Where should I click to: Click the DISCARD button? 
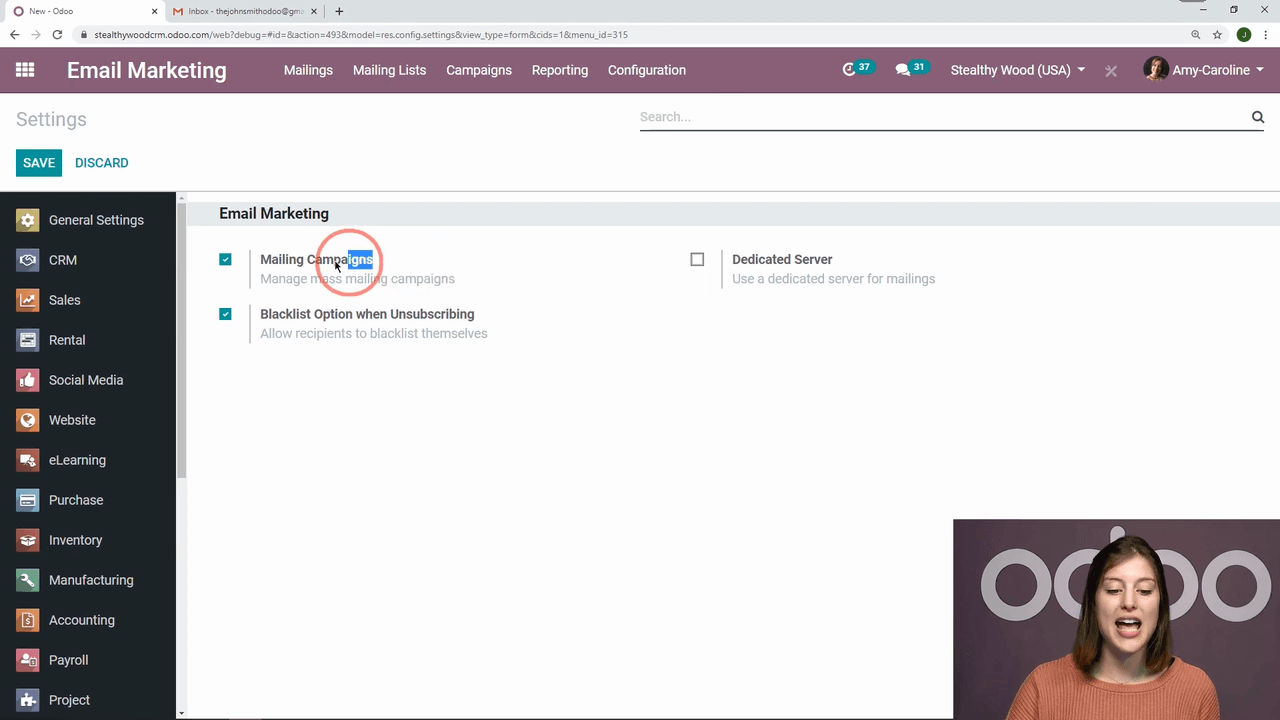click(101, 163)
